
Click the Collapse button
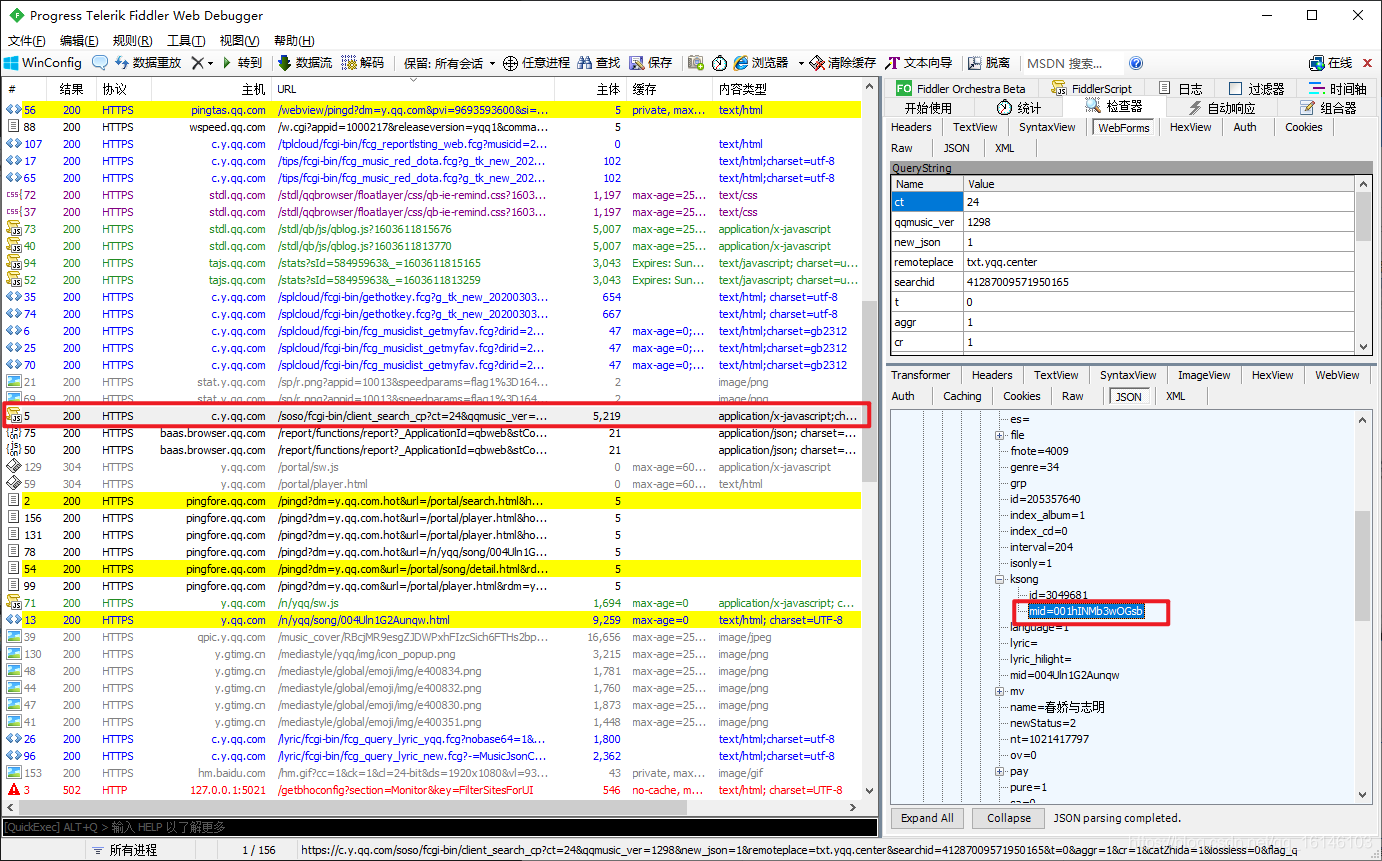point(1008,818)
